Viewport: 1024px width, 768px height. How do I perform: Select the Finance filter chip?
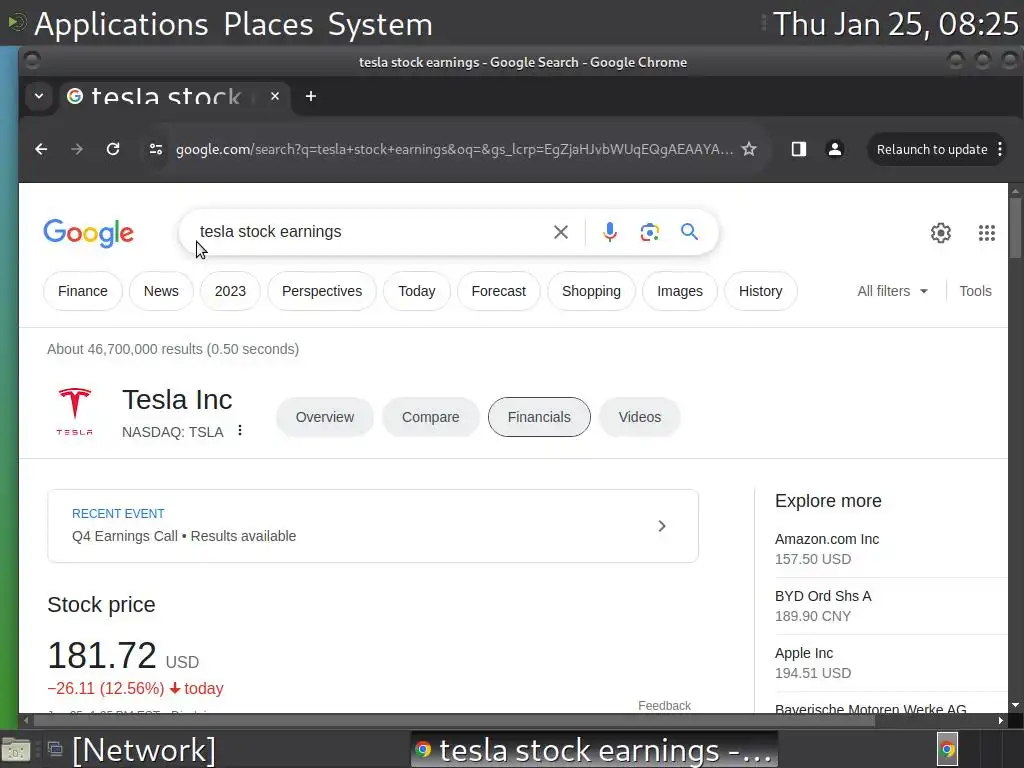pos(83,291)
